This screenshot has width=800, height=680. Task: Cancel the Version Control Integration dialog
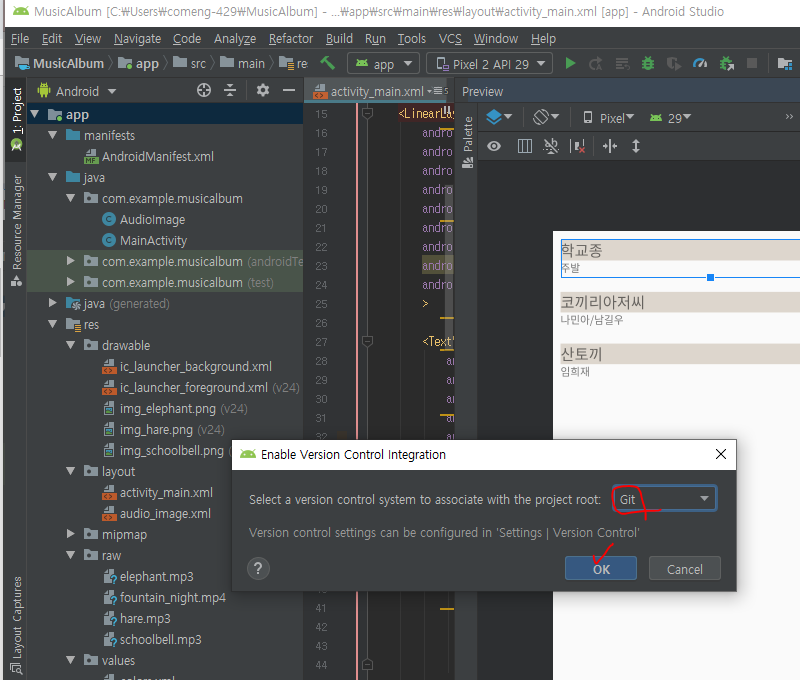click(684, 568)
